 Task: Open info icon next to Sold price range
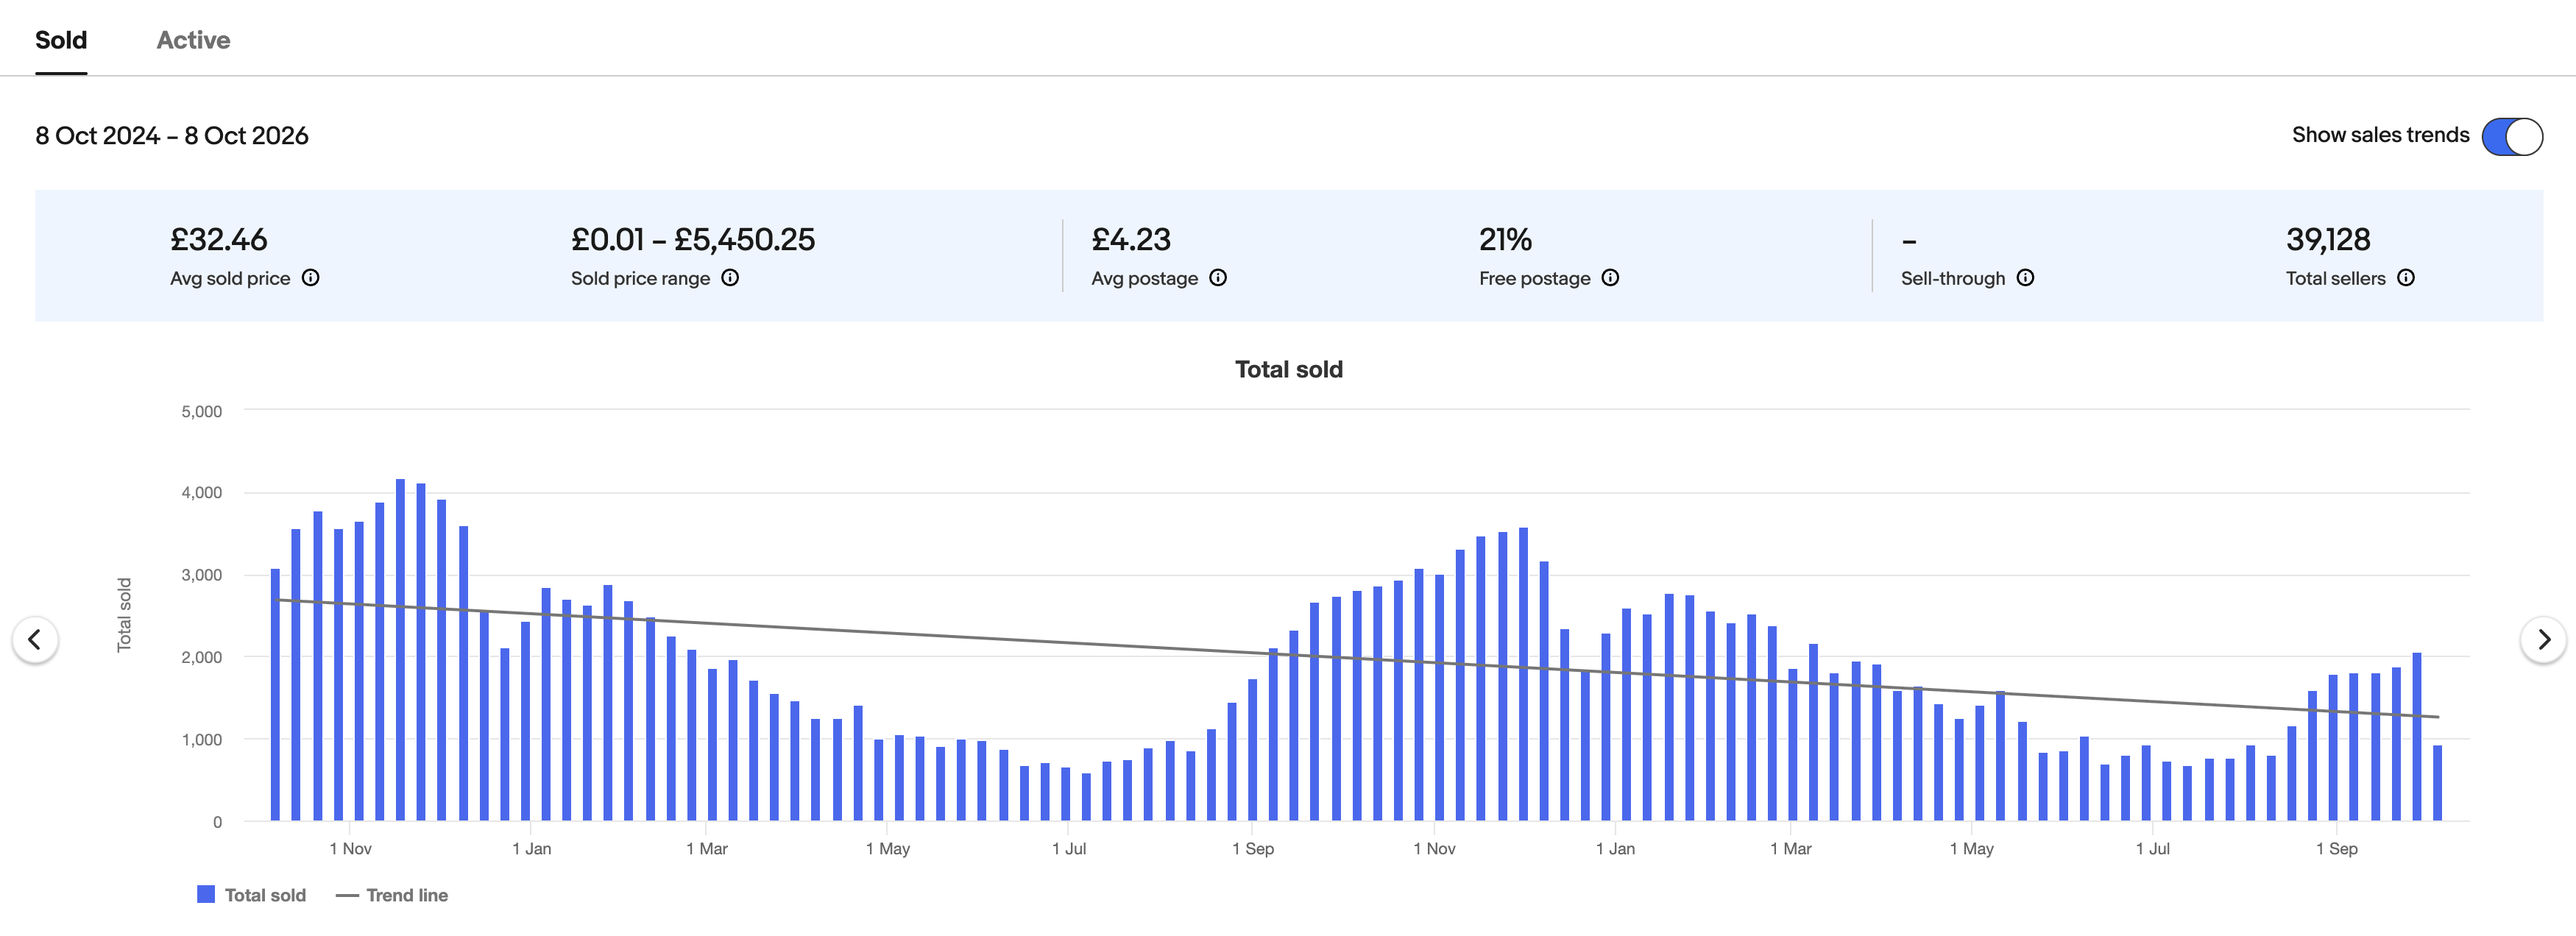click(x=730, y=278)
